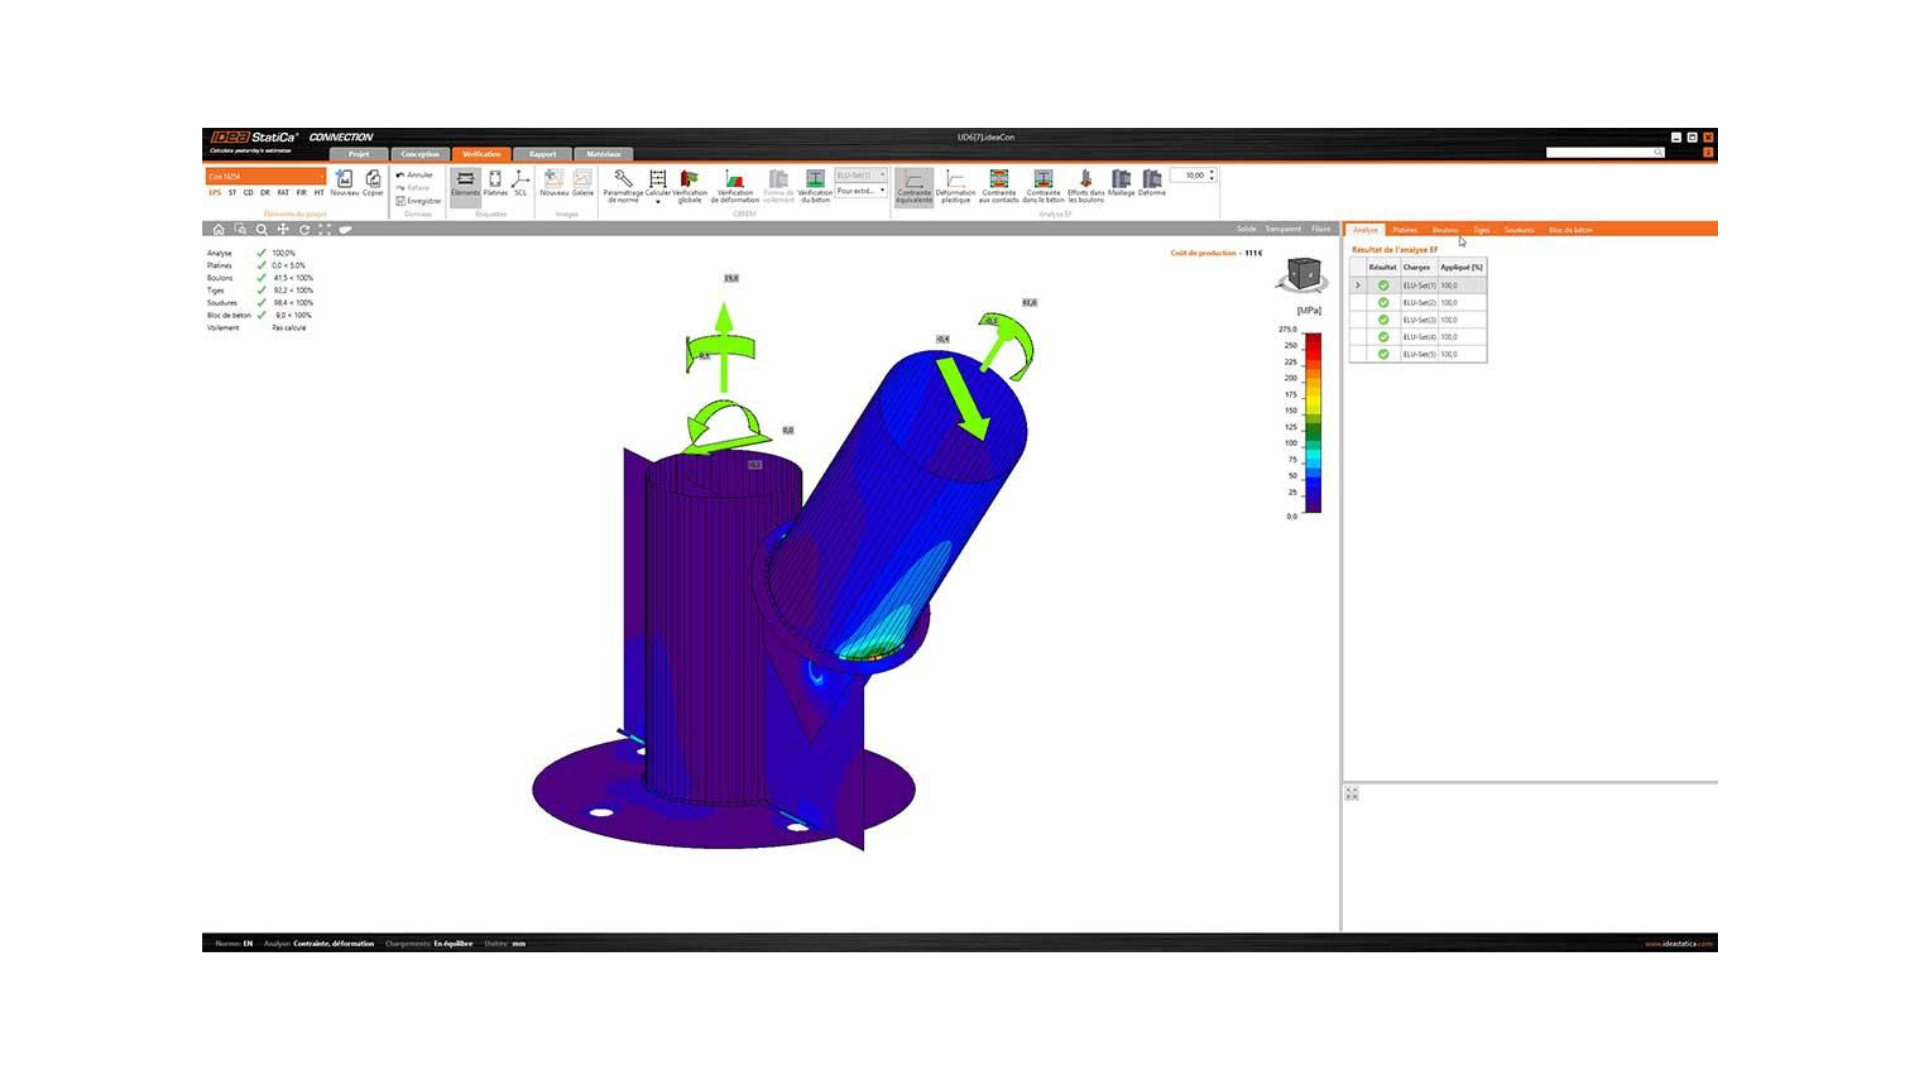1920x1080 pixels.
Task: Switch to the Conception ribbon tab
Action: click(x=420, y=154)
